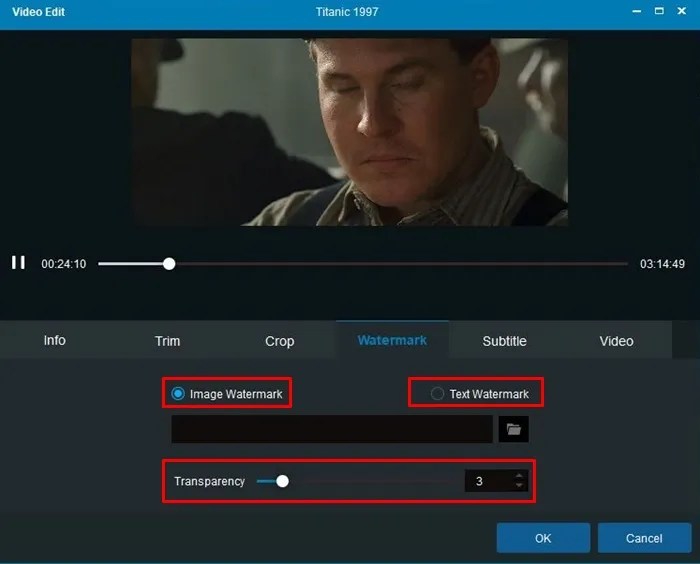Minimize the Video Edit window
This screenshot has width=700, height=564.
point(637,11)
